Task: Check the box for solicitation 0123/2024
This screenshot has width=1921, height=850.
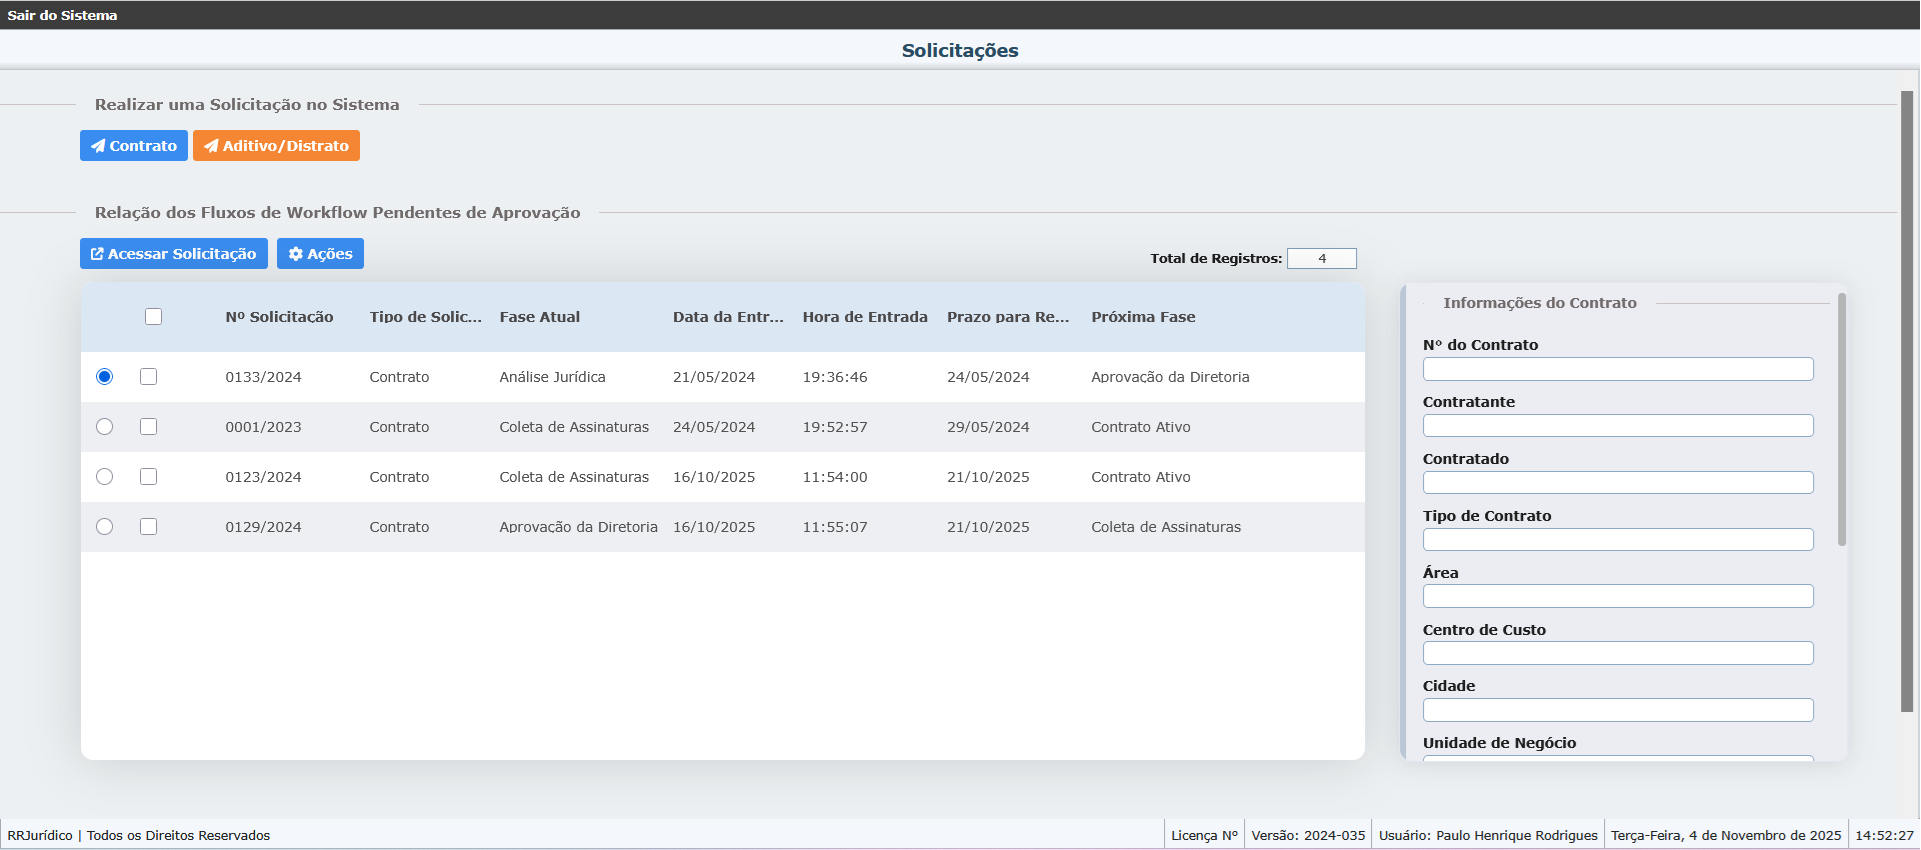Action: (149, 477)
